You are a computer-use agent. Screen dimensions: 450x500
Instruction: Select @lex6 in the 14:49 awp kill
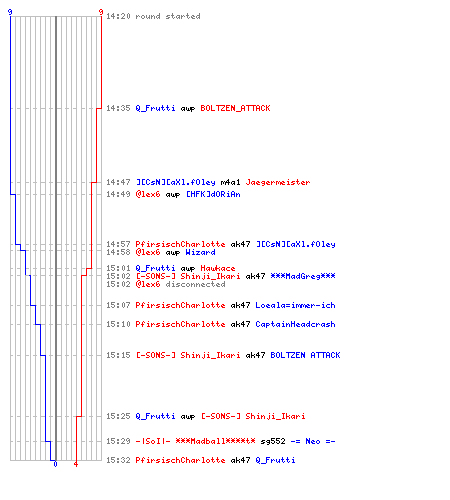[148, 194]
